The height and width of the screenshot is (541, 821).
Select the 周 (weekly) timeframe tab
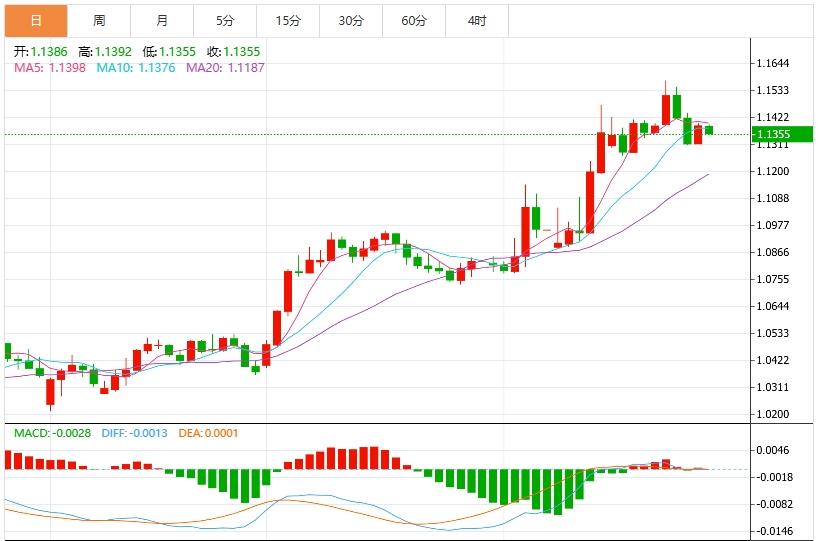[99, 20]
